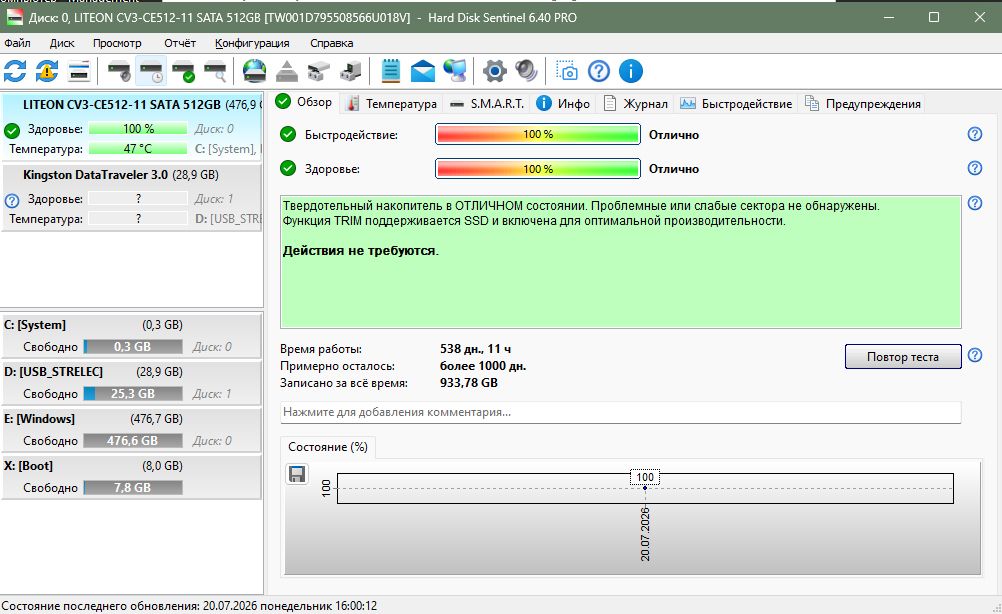Click the blue refresh arrows toolbar icon
1002x614 pixels.
pos(15,71)
